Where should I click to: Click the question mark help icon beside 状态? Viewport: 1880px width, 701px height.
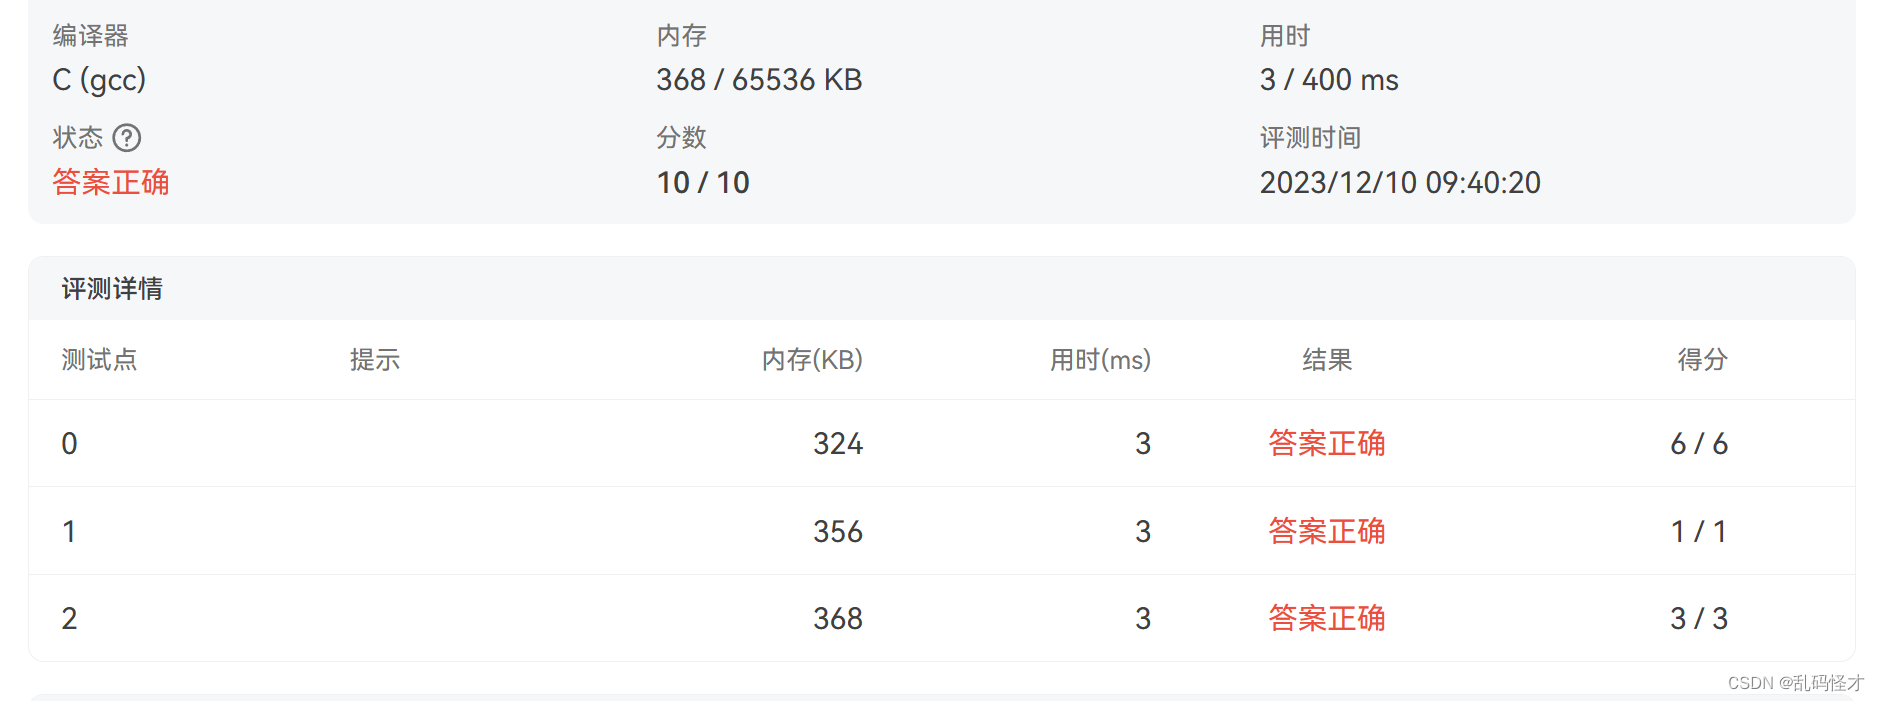click(129, 138)
